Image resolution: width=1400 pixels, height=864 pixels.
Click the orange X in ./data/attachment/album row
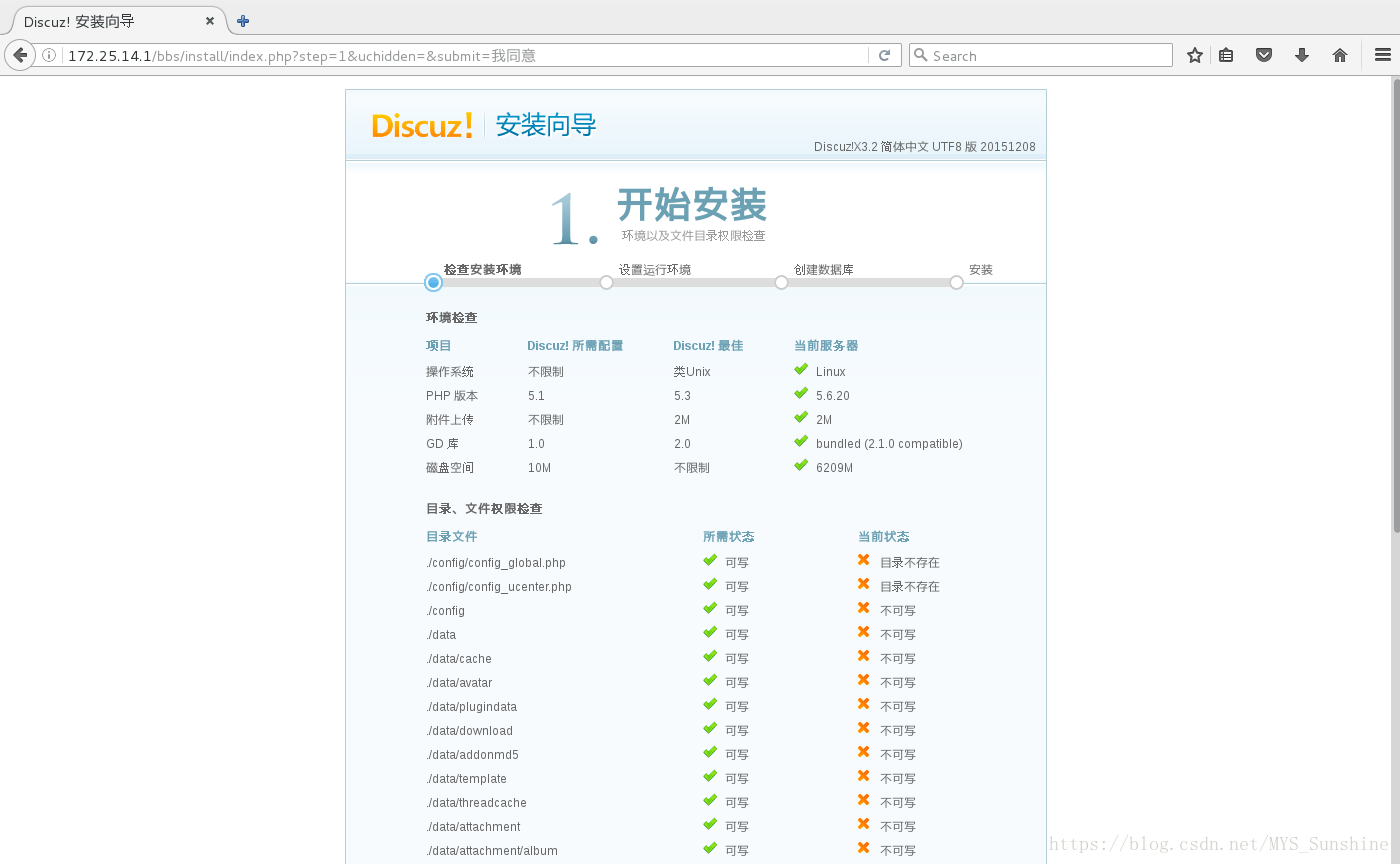(x=863, y=848)
